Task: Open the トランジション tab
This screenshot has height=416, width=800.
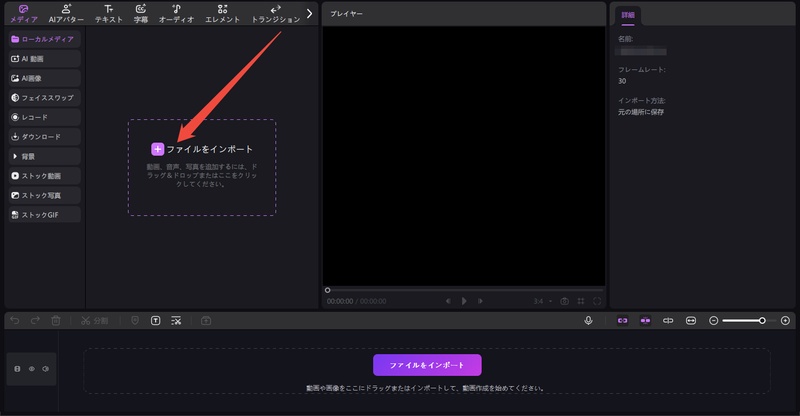Action: click(276, 14)
